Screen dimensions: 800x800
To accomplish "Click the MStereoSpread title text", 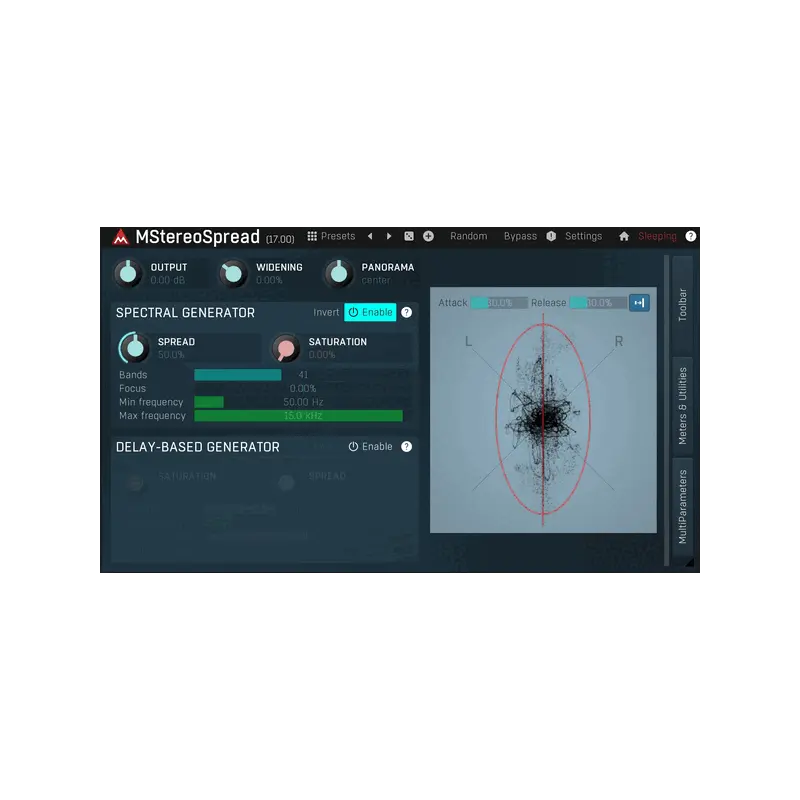I will point(197,237).
